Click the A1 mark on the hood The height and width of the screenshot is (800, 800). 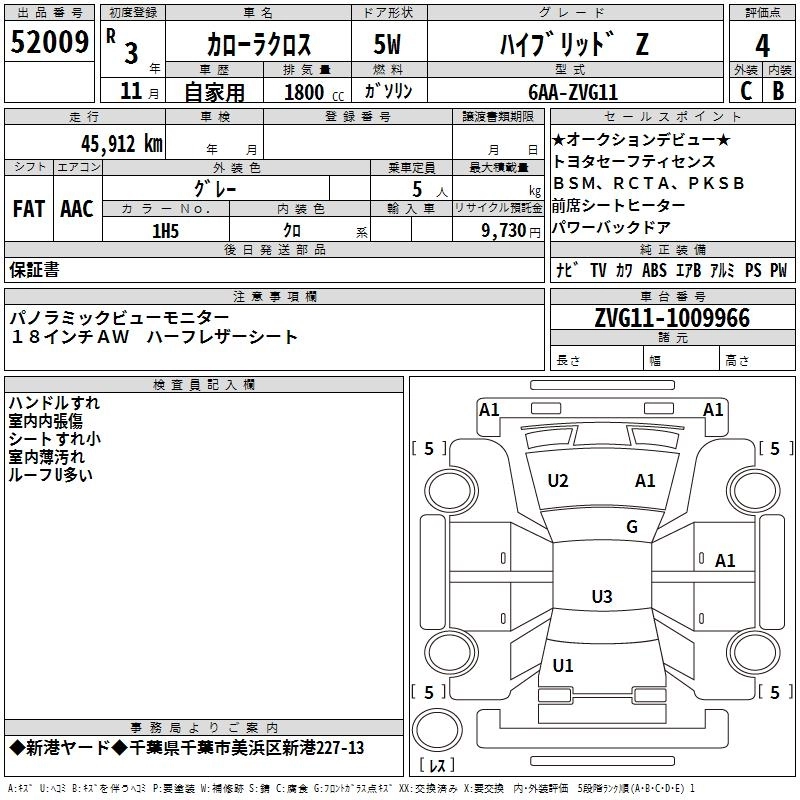pyautogui.click(x=645, y=481)
